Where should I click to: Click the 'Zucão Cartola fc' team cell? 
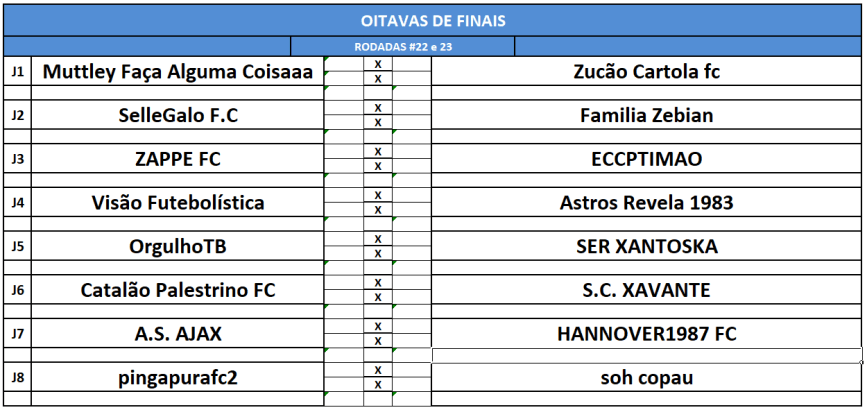coord(646,72)
